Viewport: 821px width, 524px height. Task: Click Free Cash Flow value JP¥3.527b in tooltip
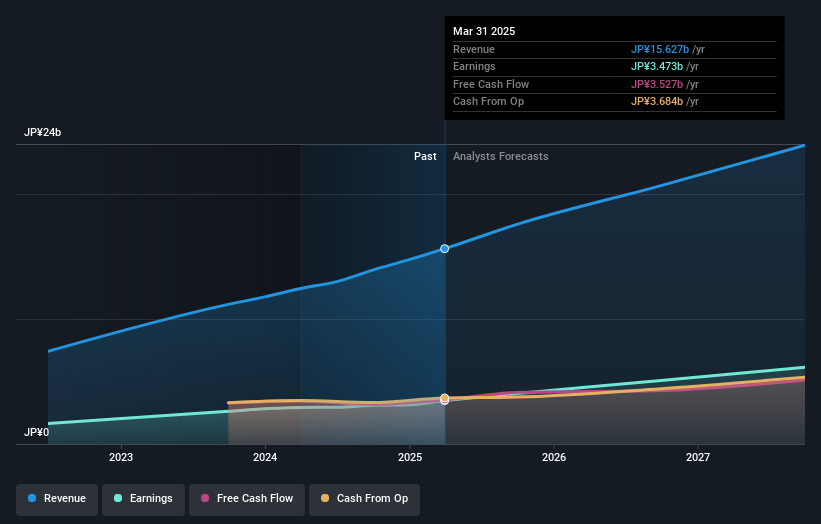pos(657,84)
